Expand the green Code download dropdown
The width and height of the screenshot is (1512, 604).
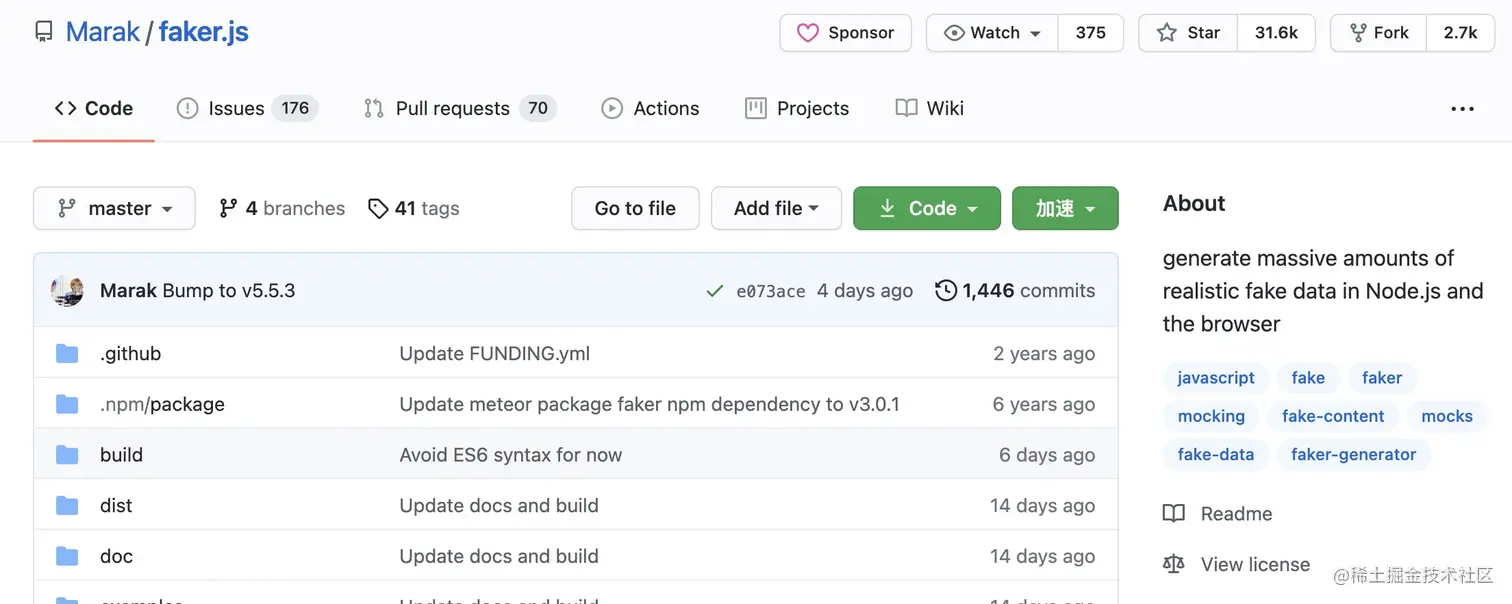click(926, 208)
